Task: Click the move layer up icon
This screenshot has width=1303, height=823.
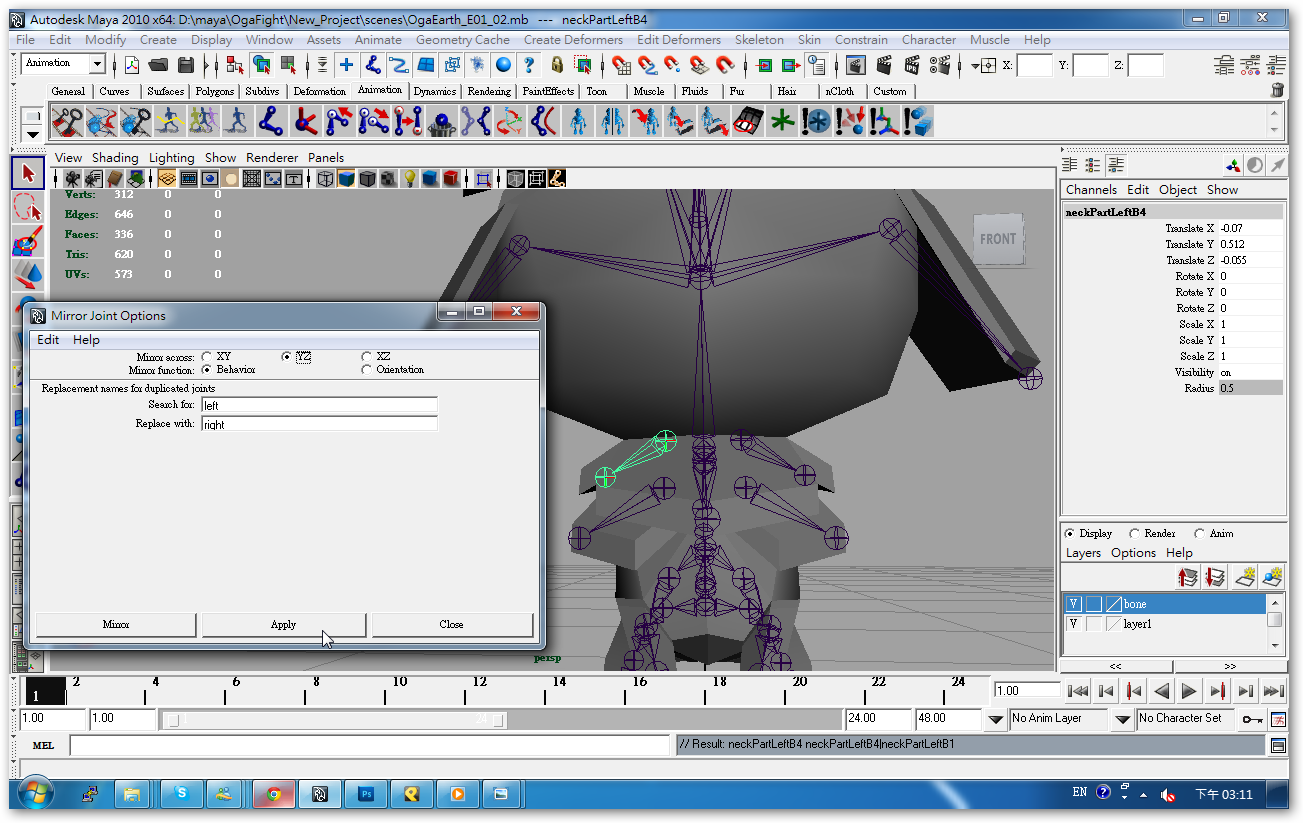Action: [x=1187, y=577]
